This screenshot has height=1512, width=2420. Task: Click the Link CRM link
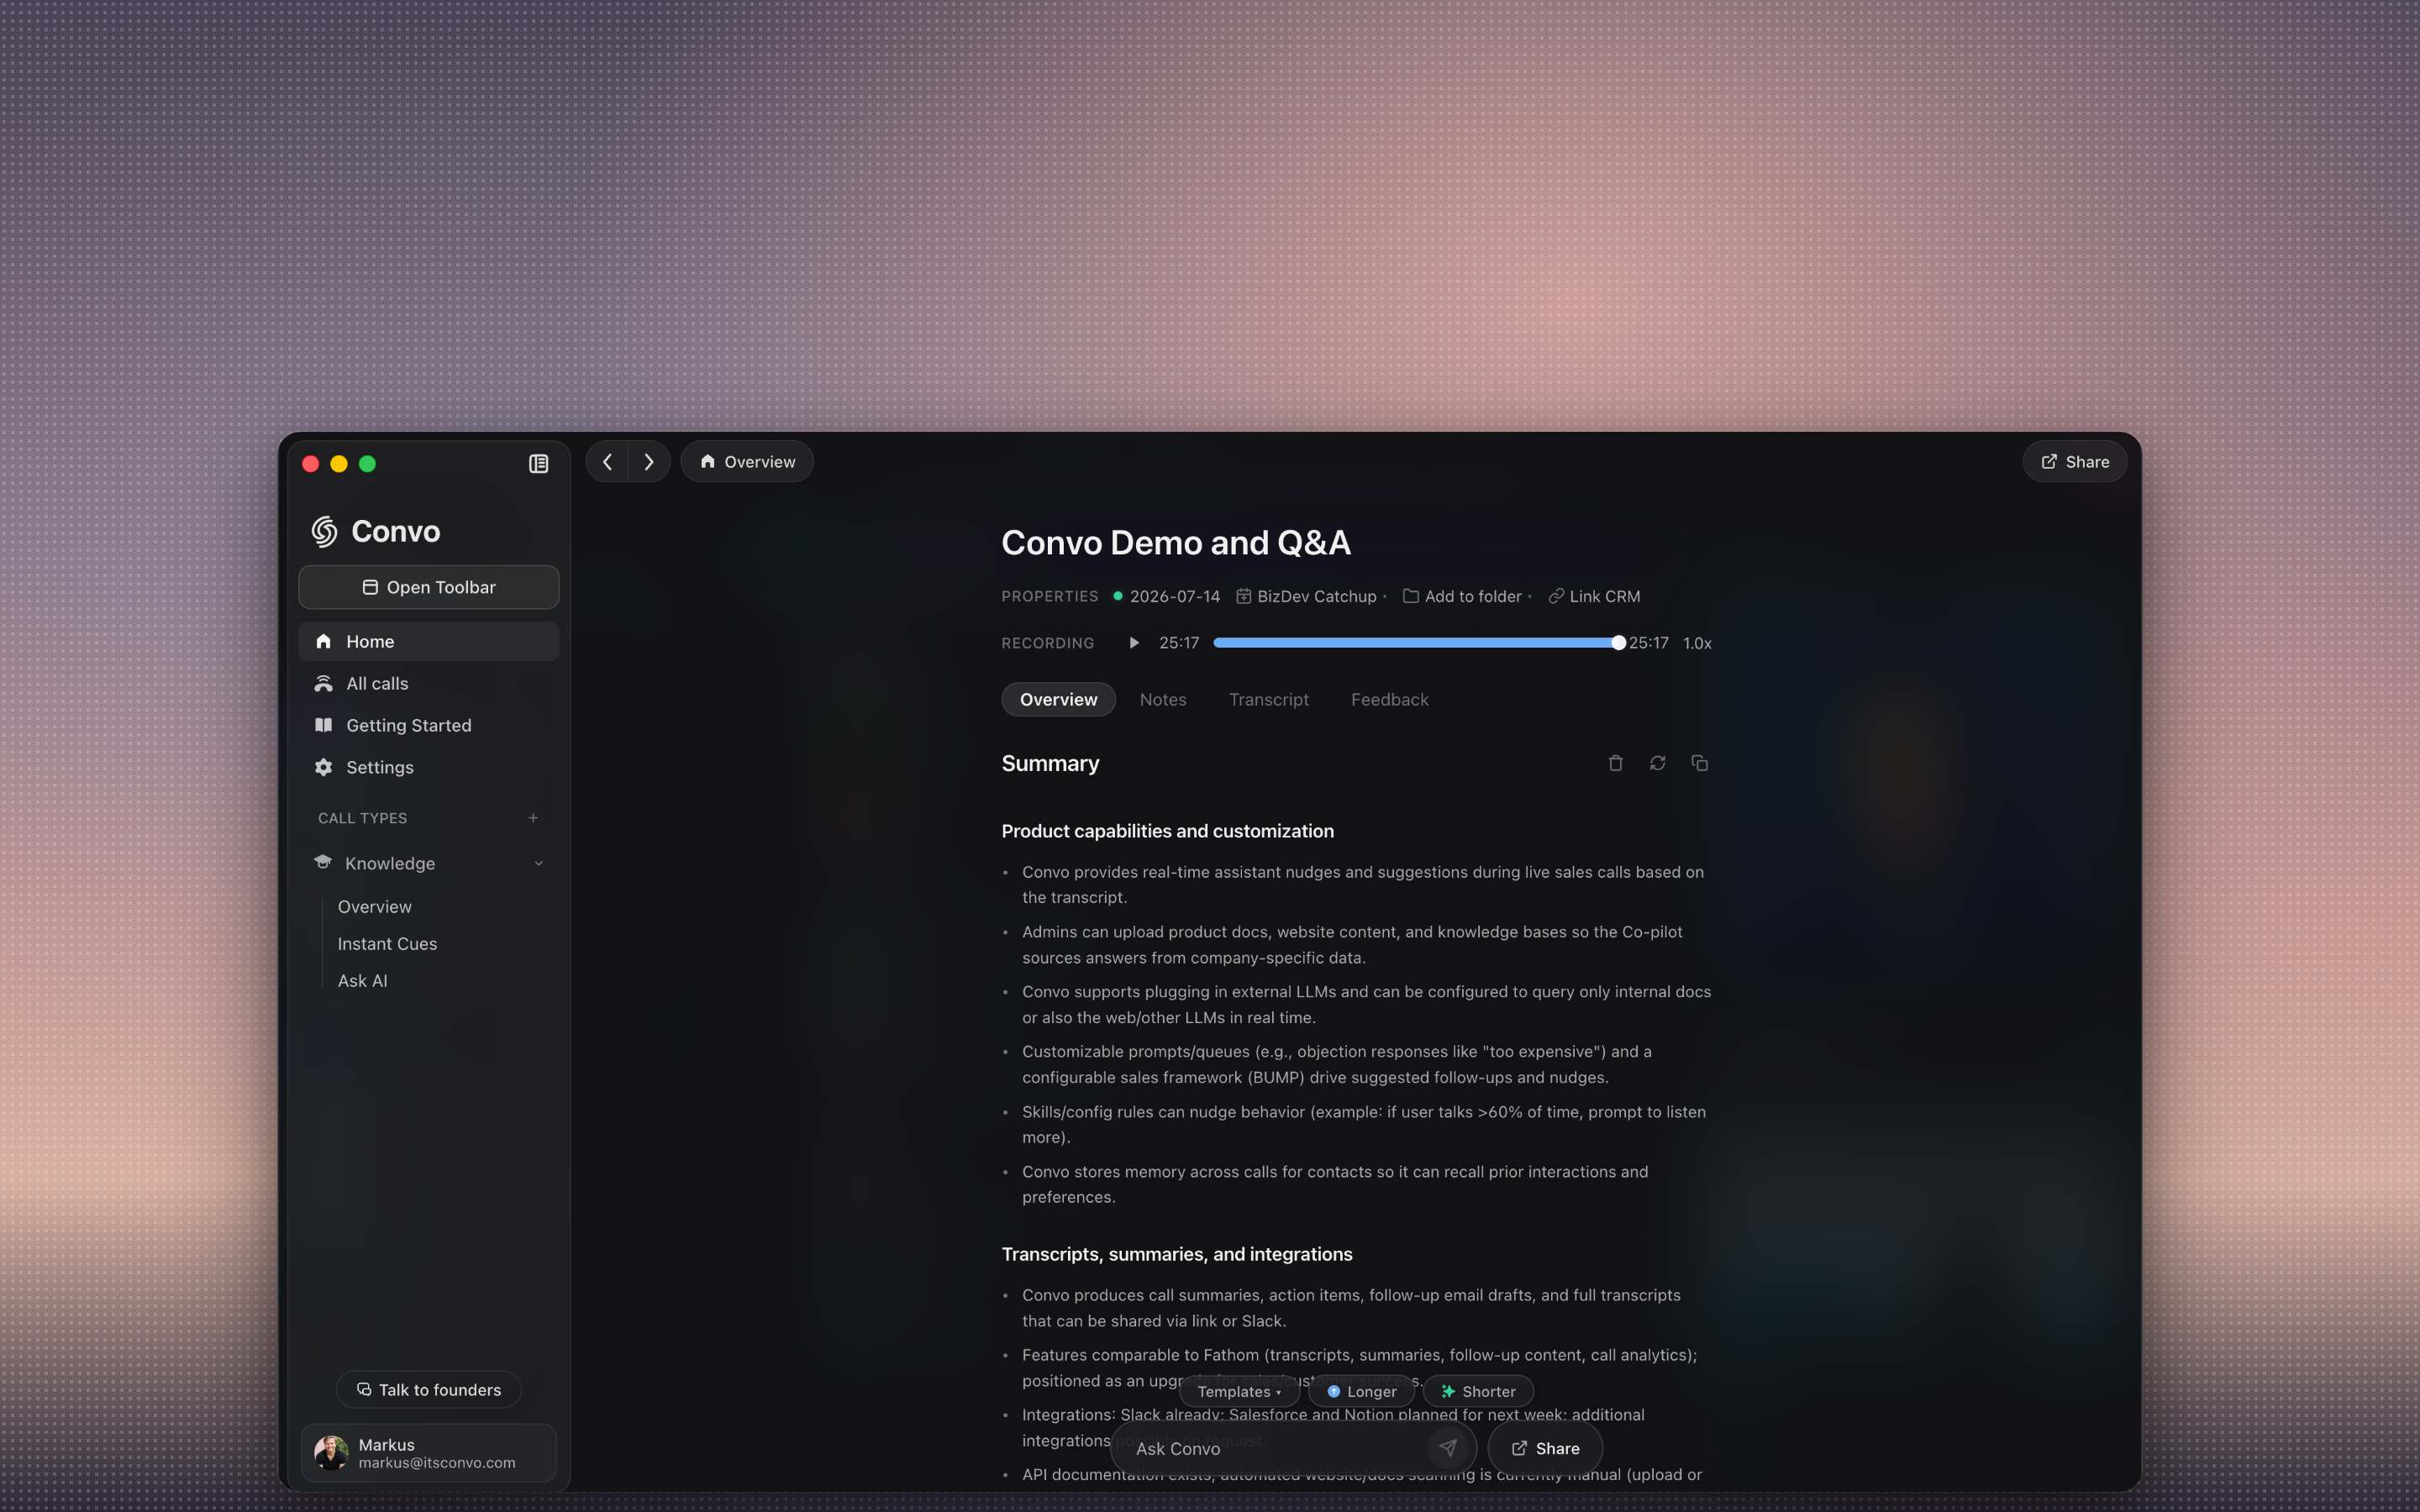(1595, 596)
